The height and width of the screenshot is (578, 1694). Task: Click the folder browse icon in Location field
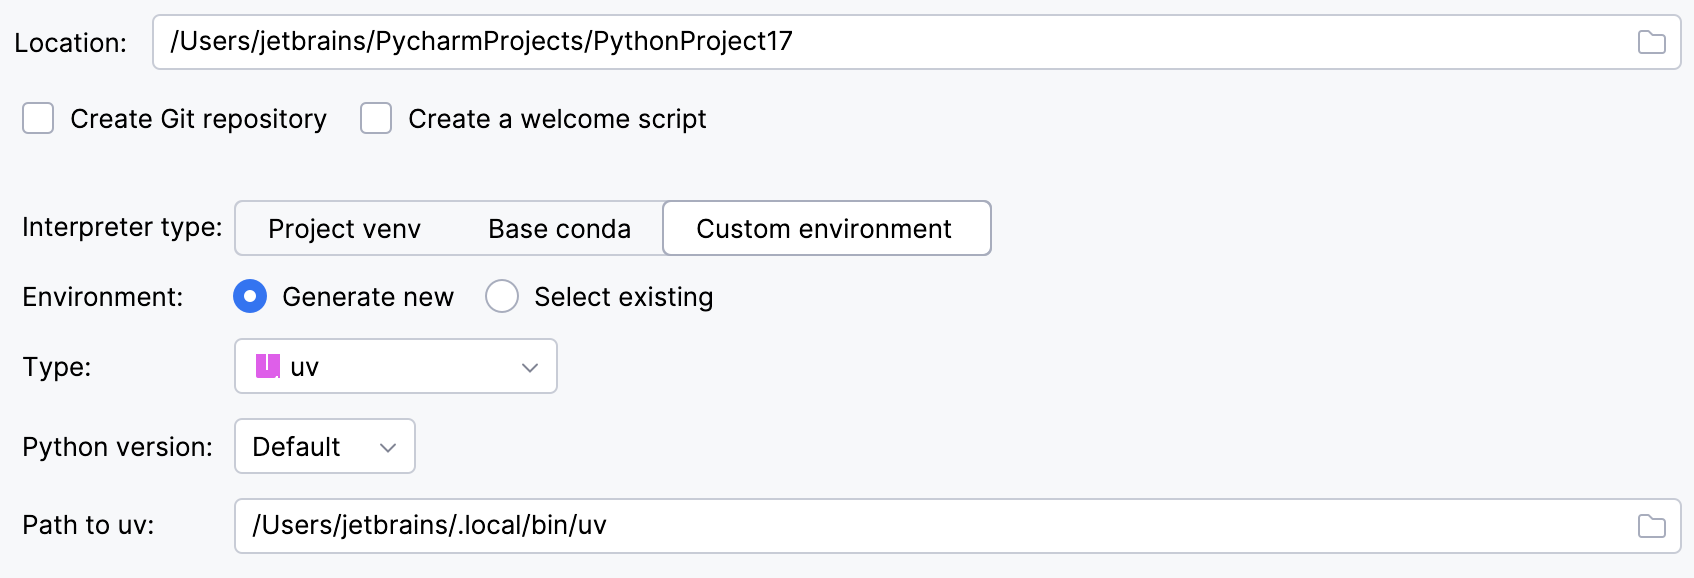click(x=1651, y=42)
